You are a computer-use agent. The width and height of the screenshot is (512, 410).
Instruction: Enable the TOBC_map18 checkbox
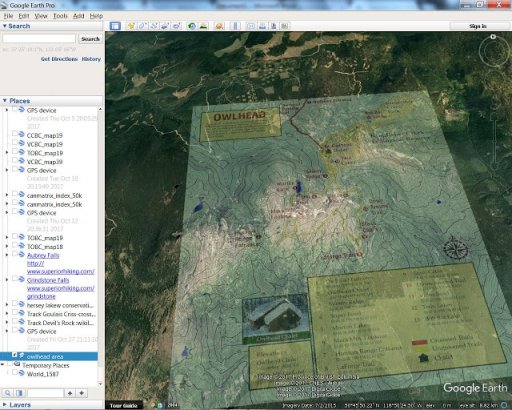(x=14, y=245)
